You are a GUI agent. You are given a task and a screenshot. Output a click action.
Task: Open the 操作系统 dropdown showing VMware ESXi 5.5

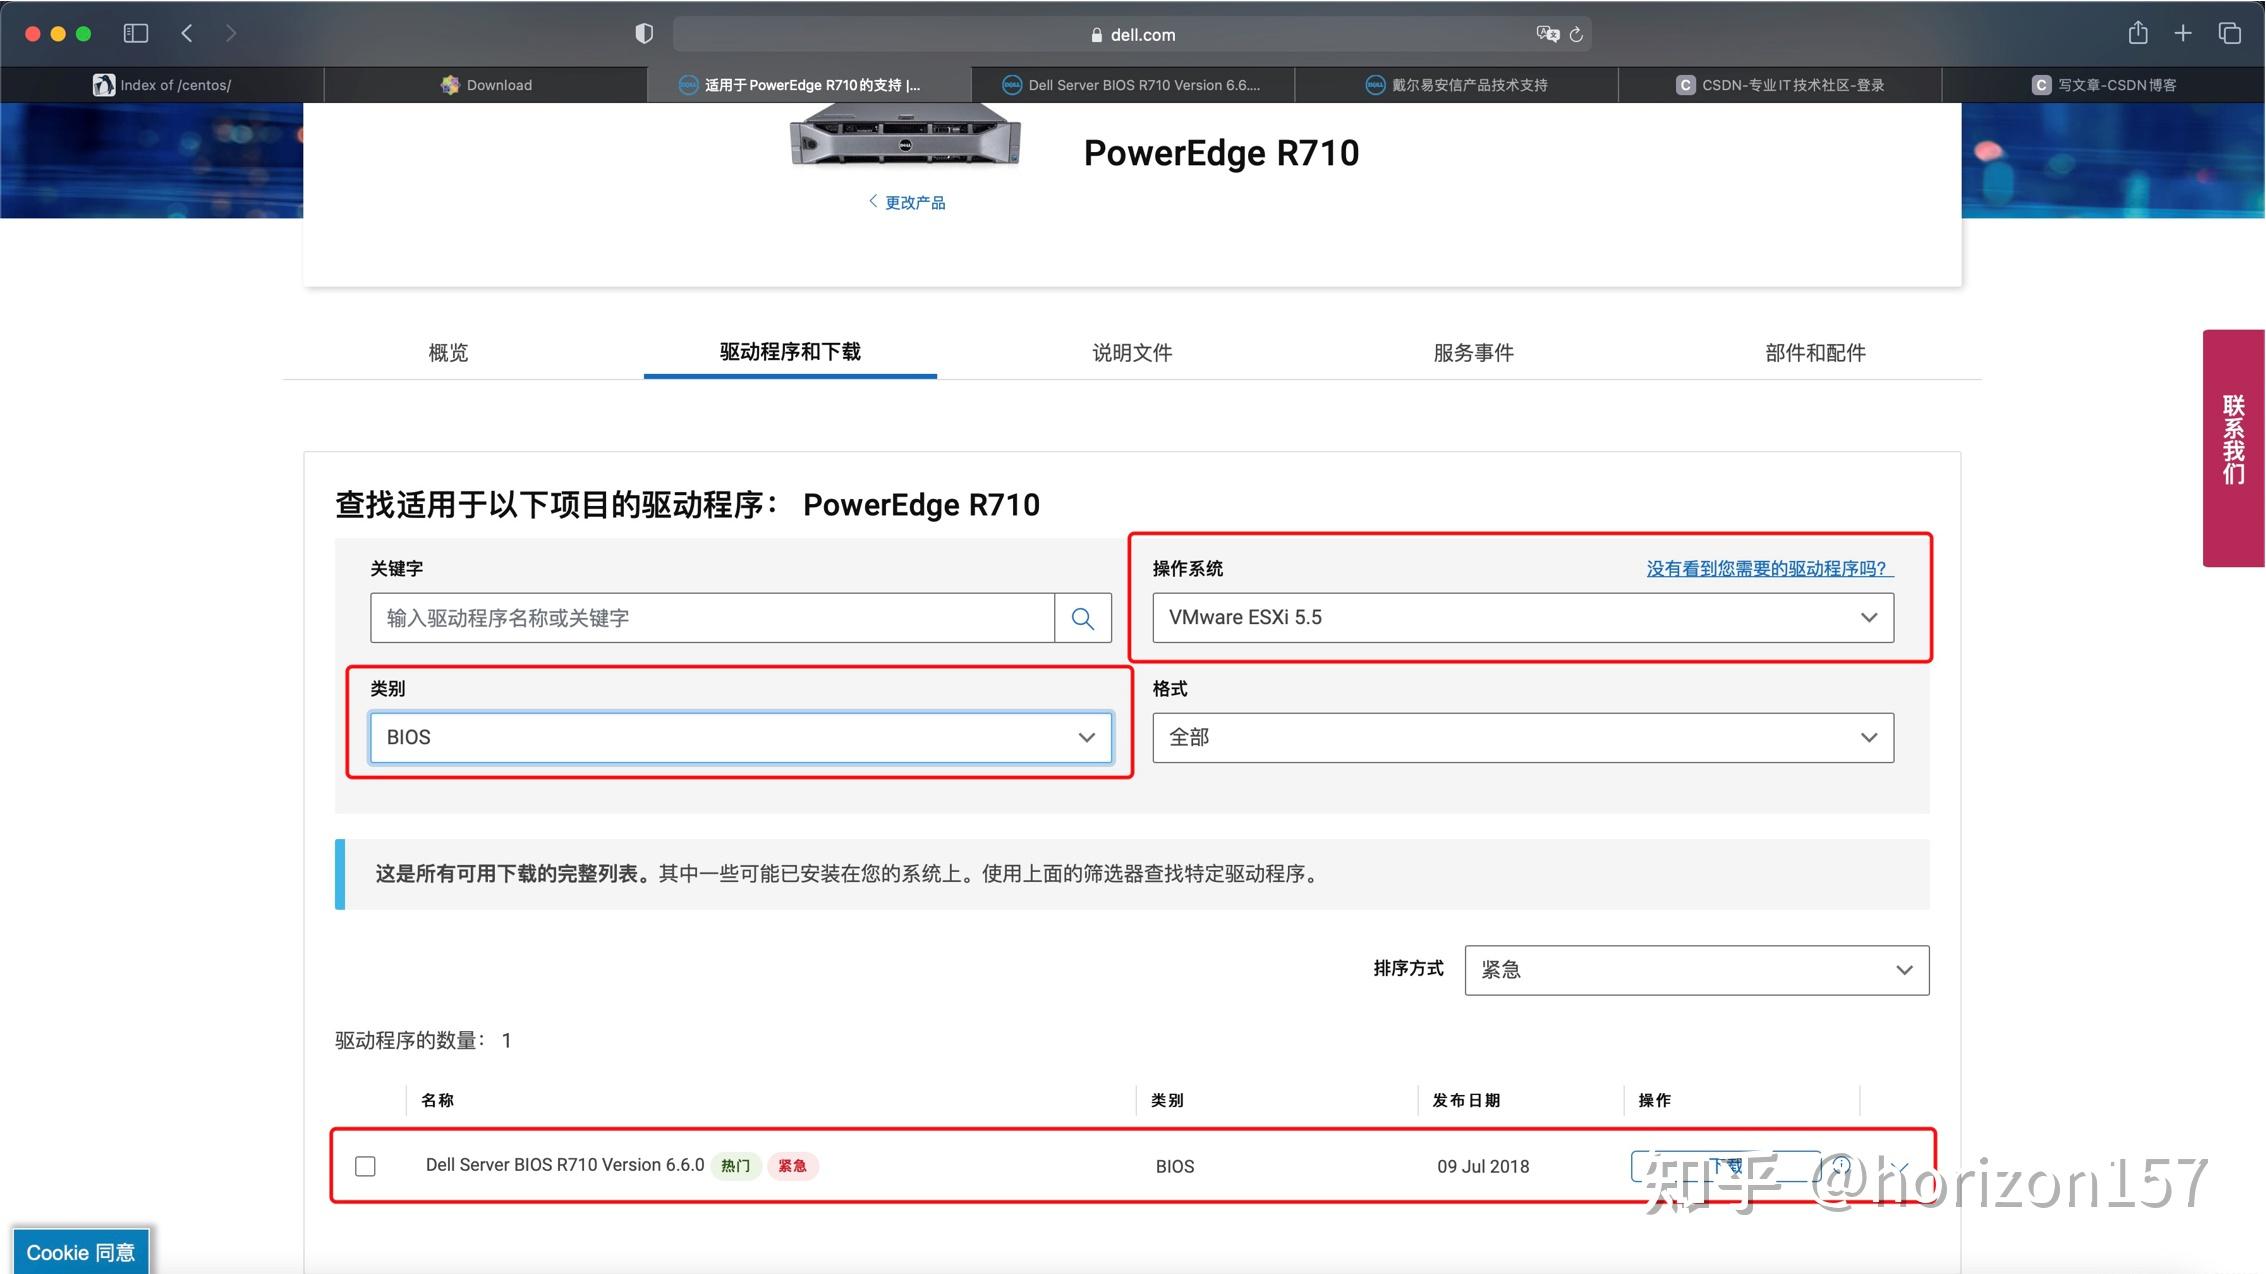[1523, 618]
